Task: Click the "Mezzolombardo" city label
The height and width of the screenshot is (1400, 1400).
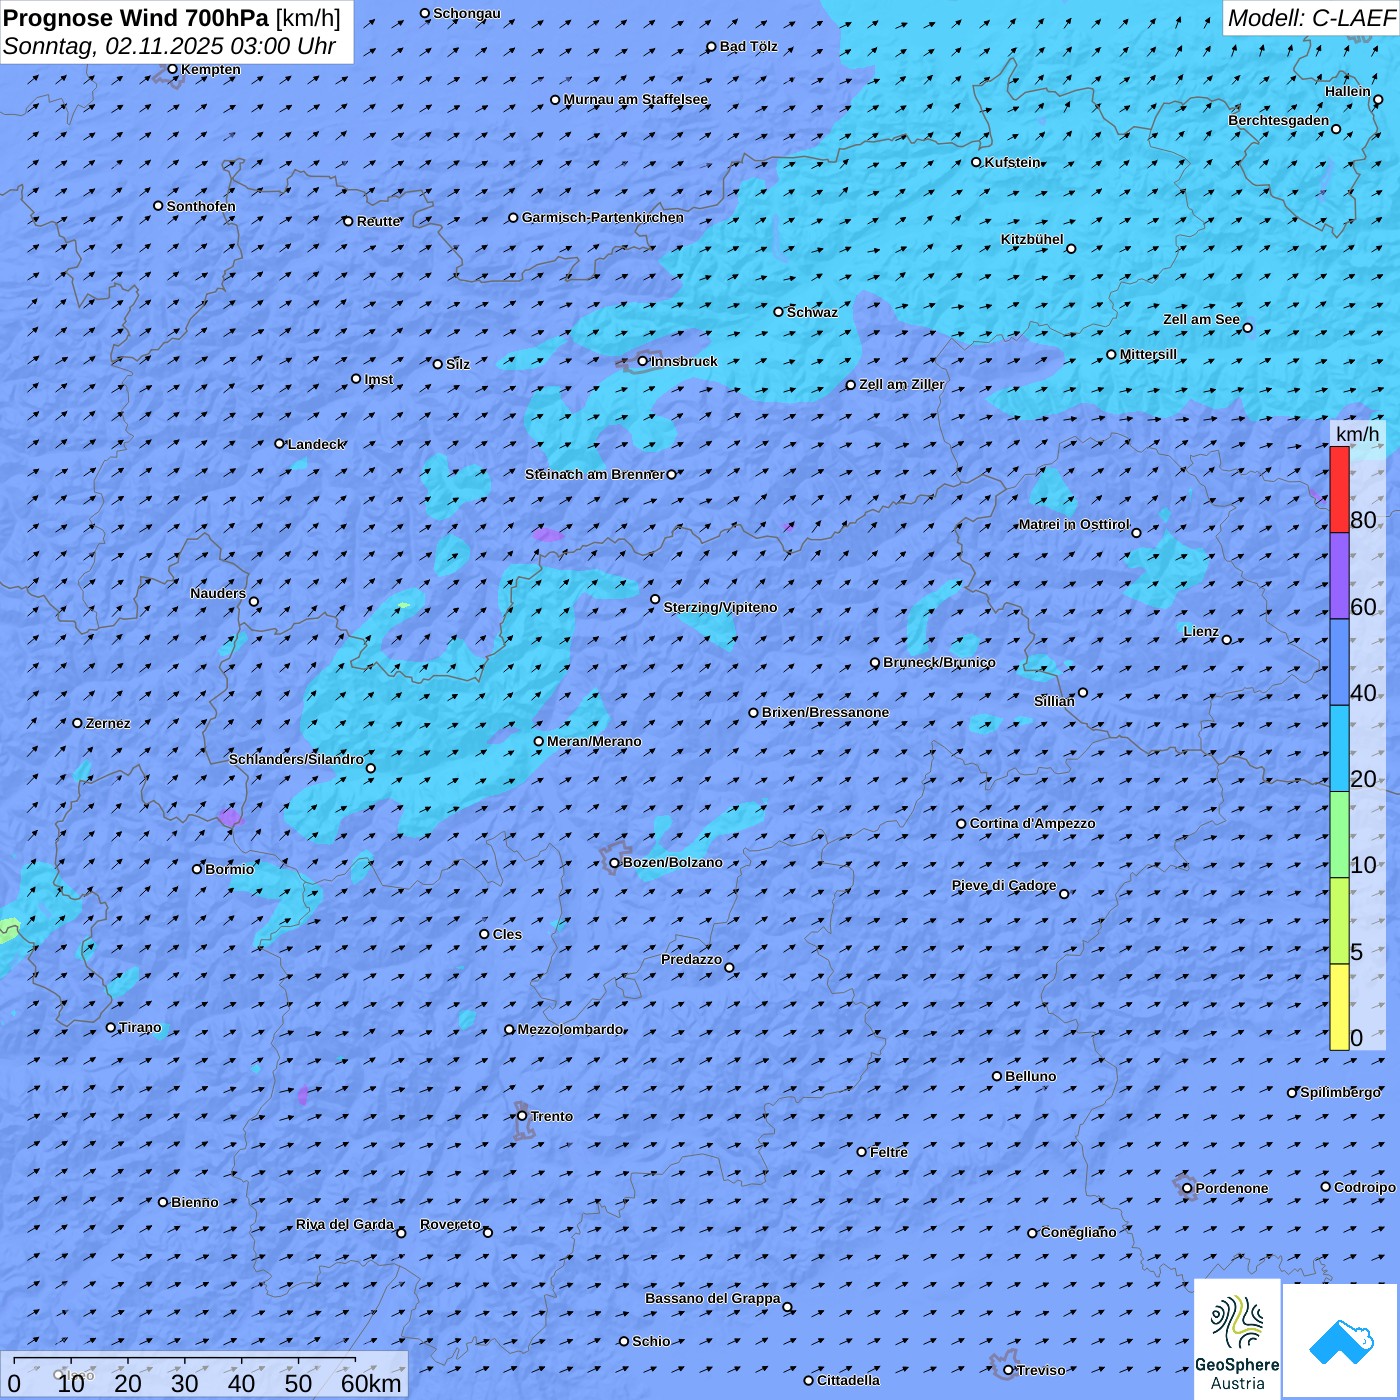Action: 571,1029
